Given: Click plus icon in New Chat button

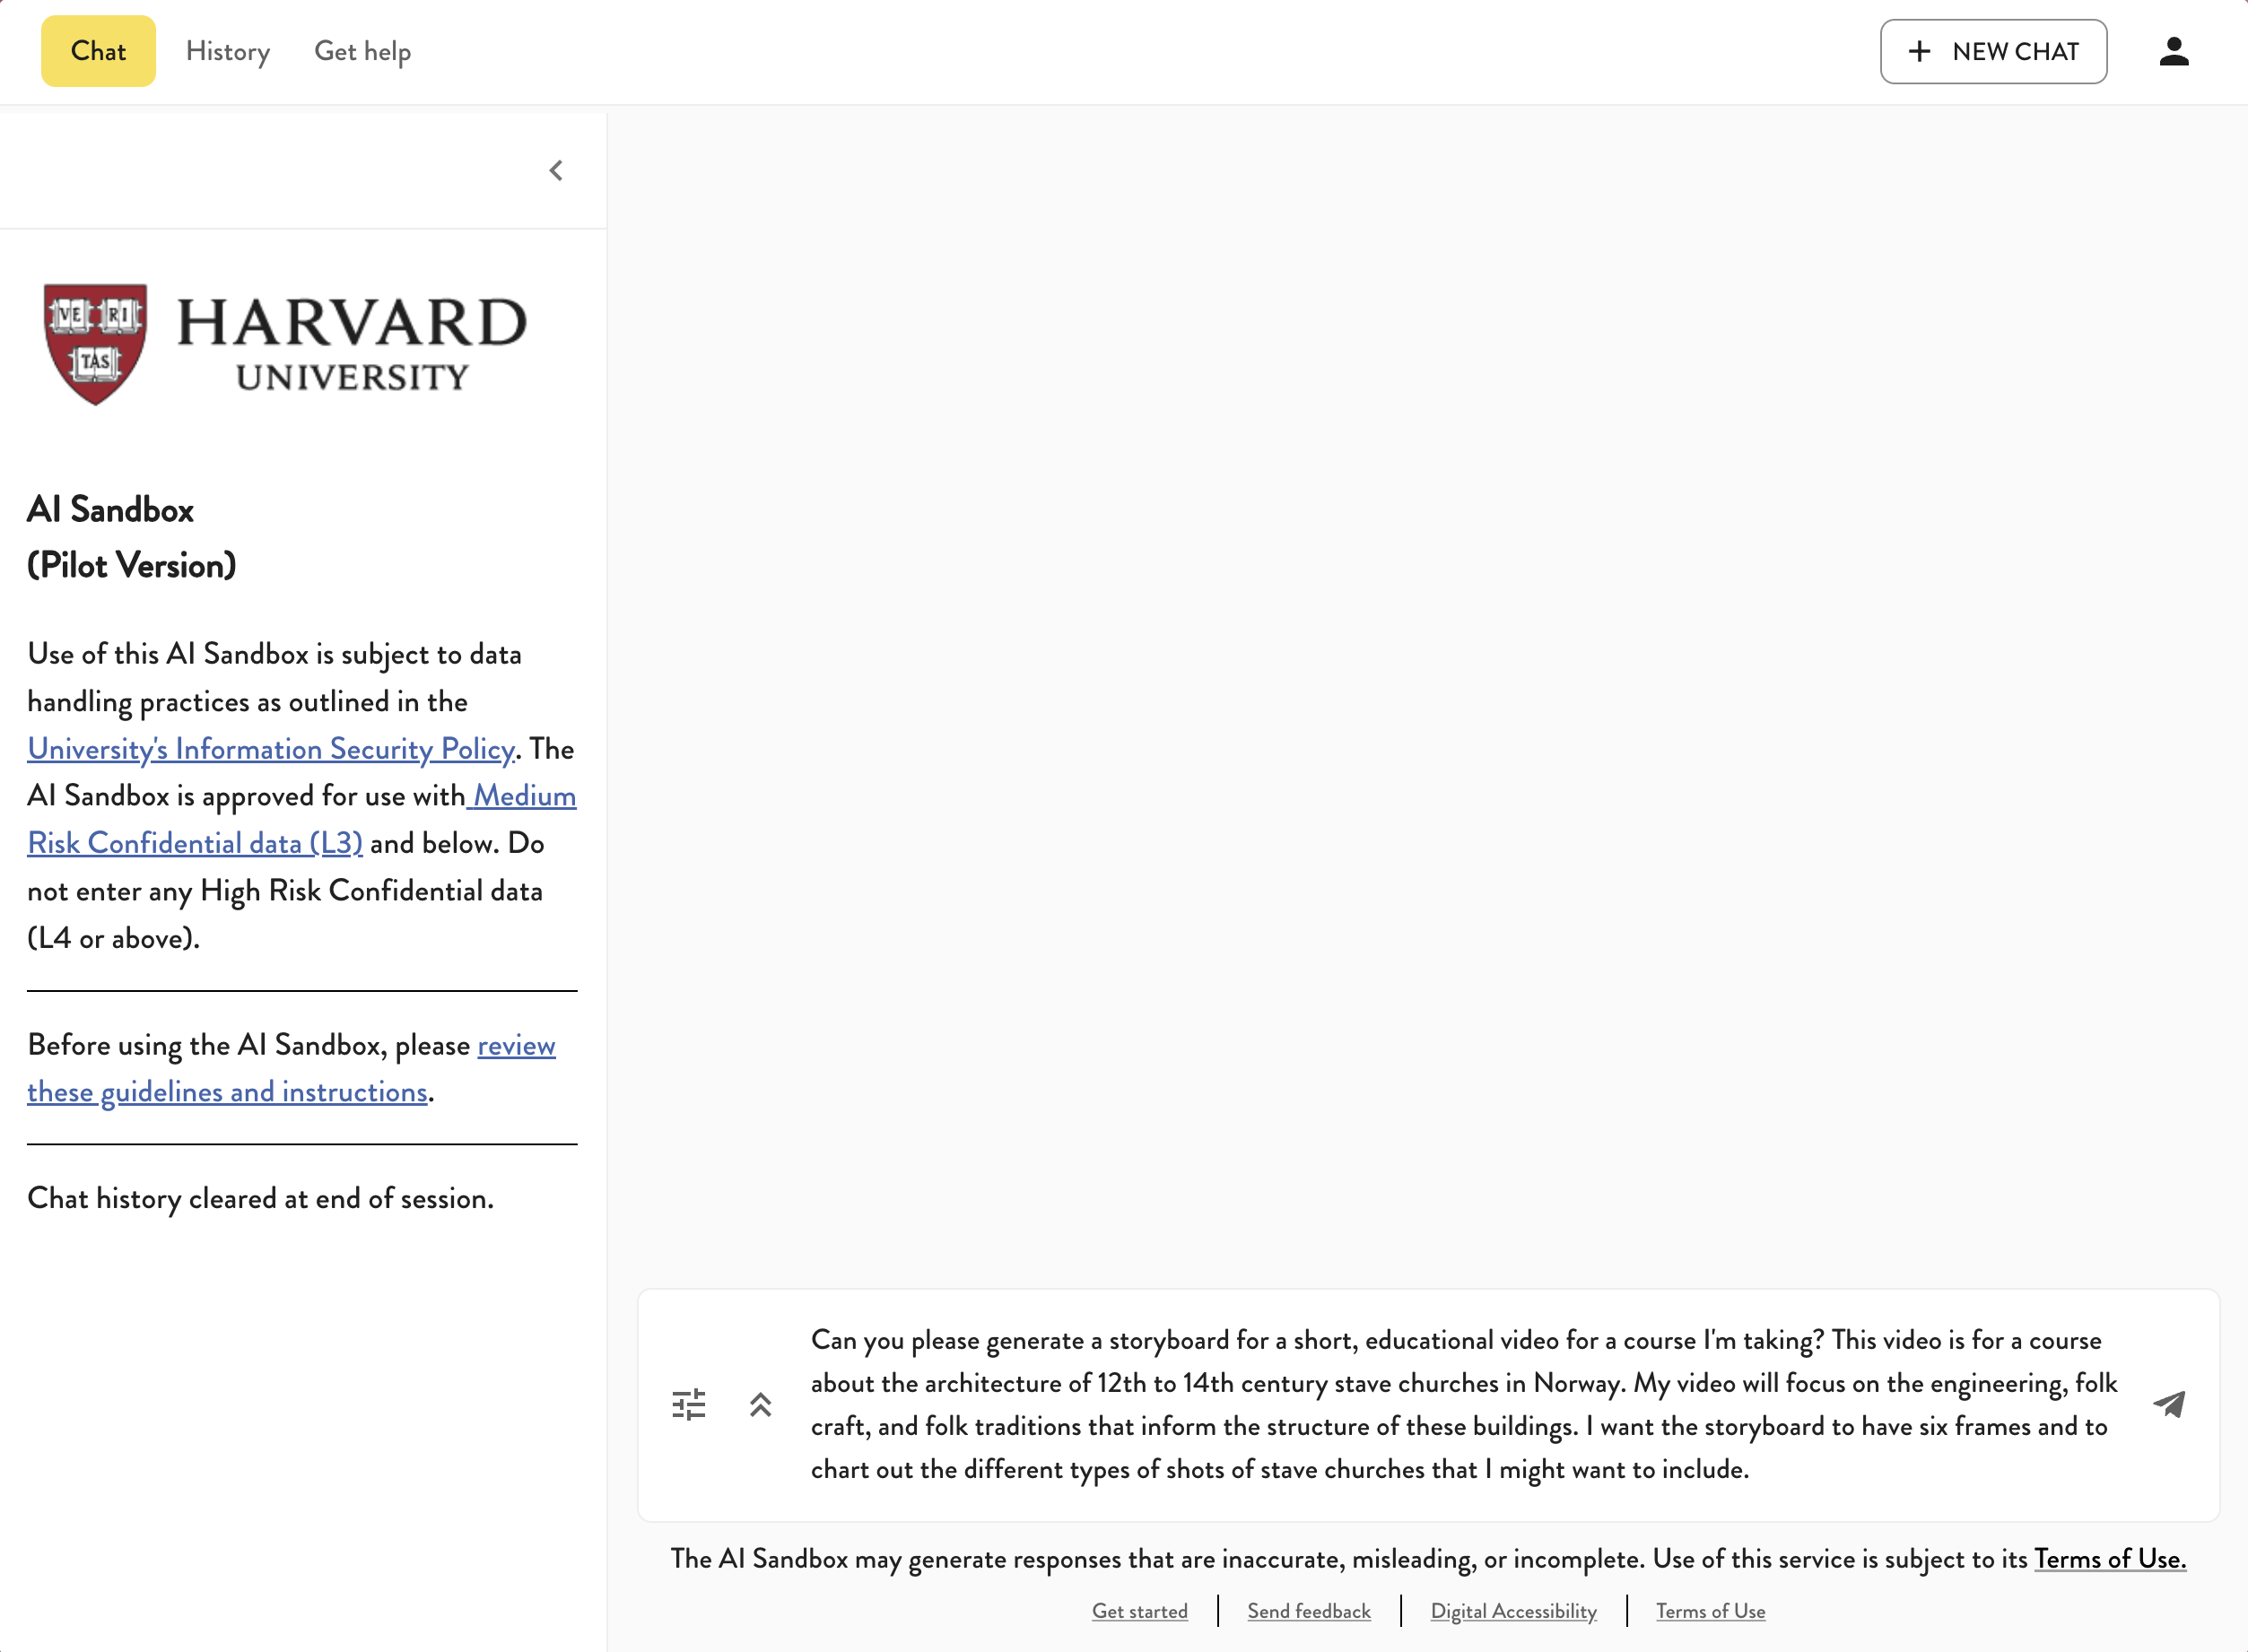Looking at the screenshot, I should (1919, 51).
